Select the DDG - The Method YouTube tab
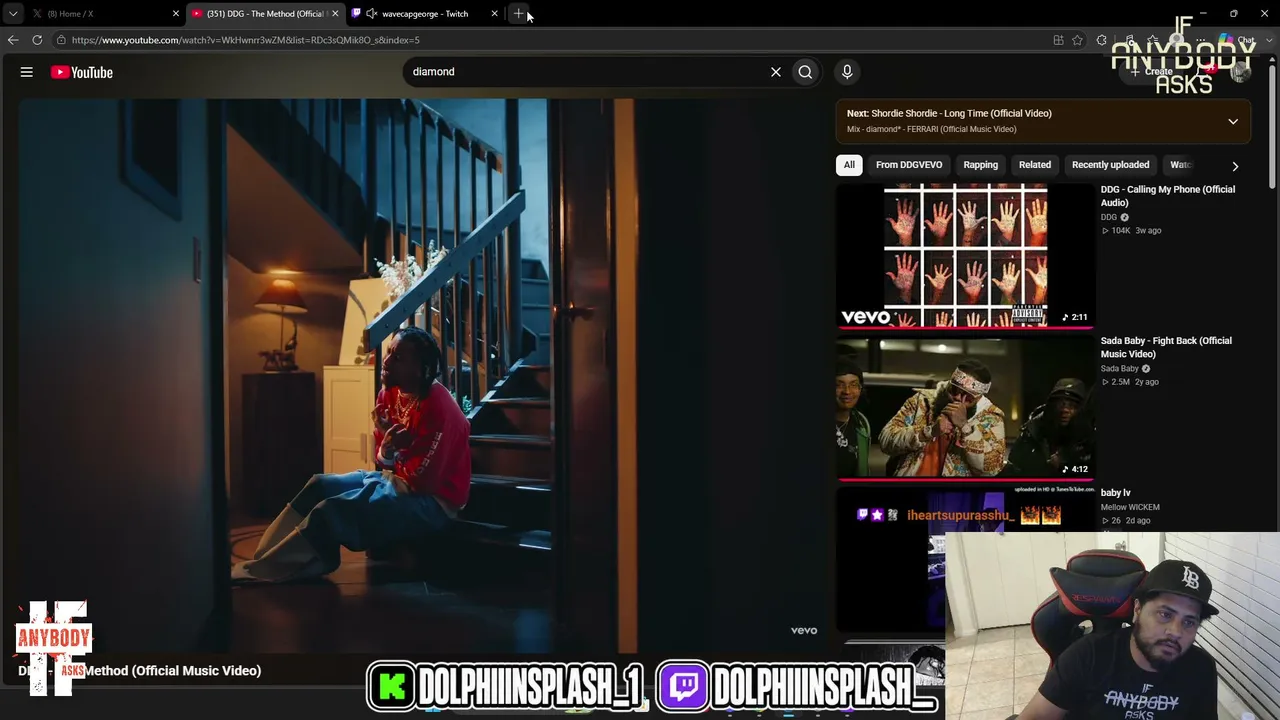Screen dimensions: 1280x720 265,14
